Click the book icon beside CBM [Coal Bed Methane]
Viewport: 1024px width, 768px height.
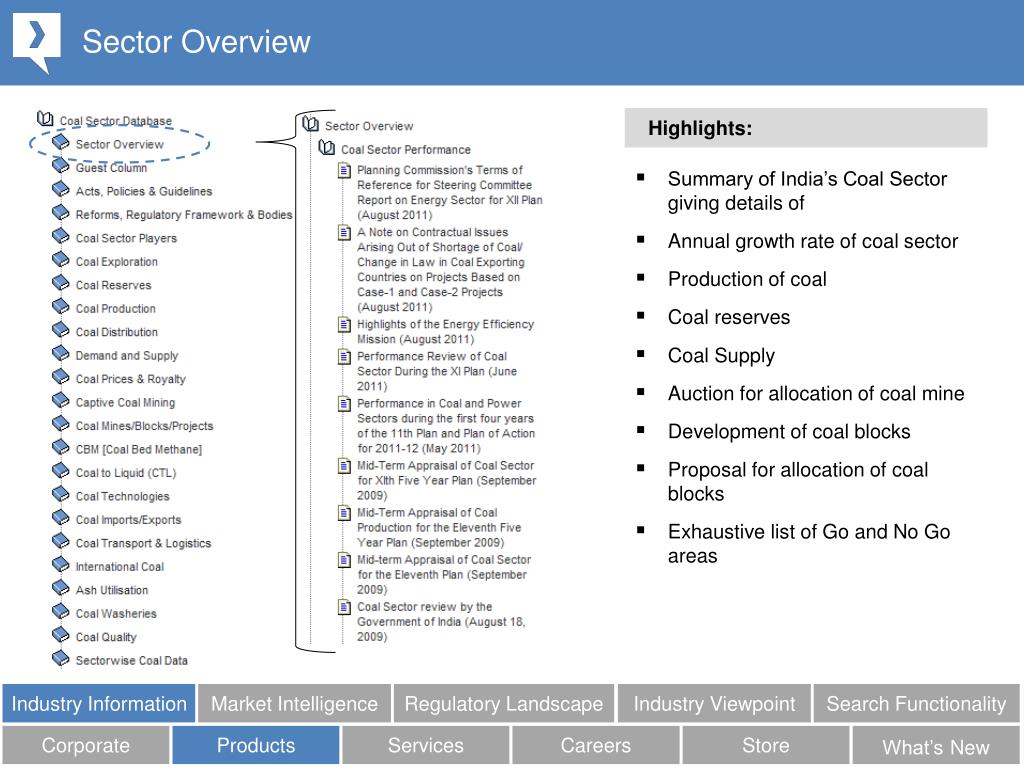61,448
